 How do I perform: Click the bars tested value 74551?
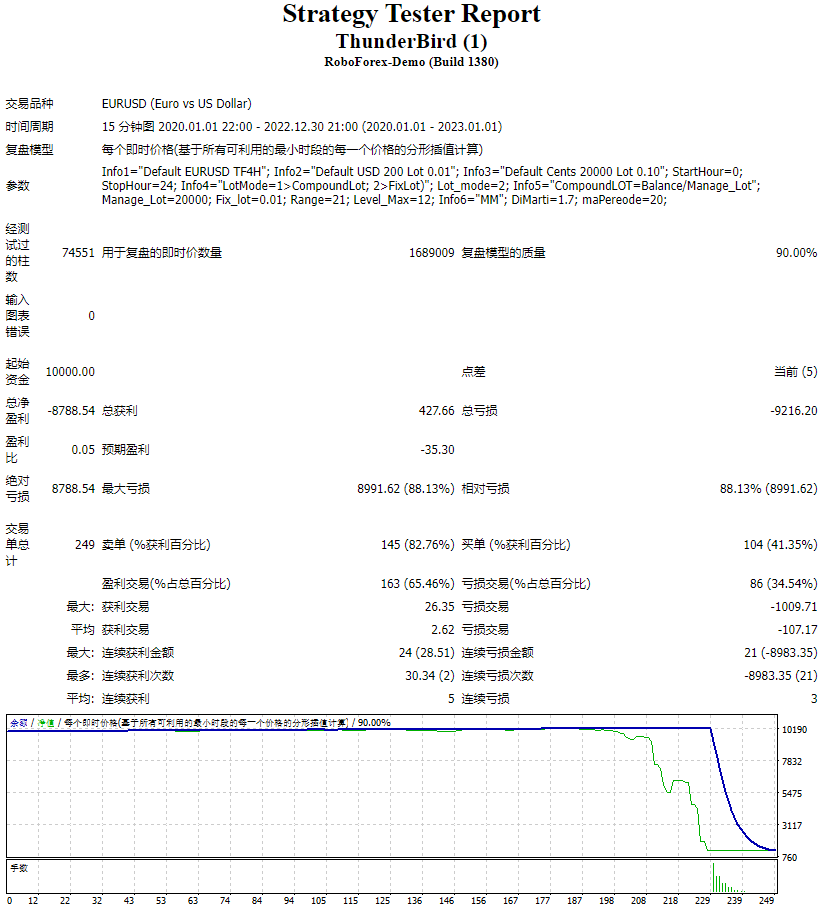(78, 252)
